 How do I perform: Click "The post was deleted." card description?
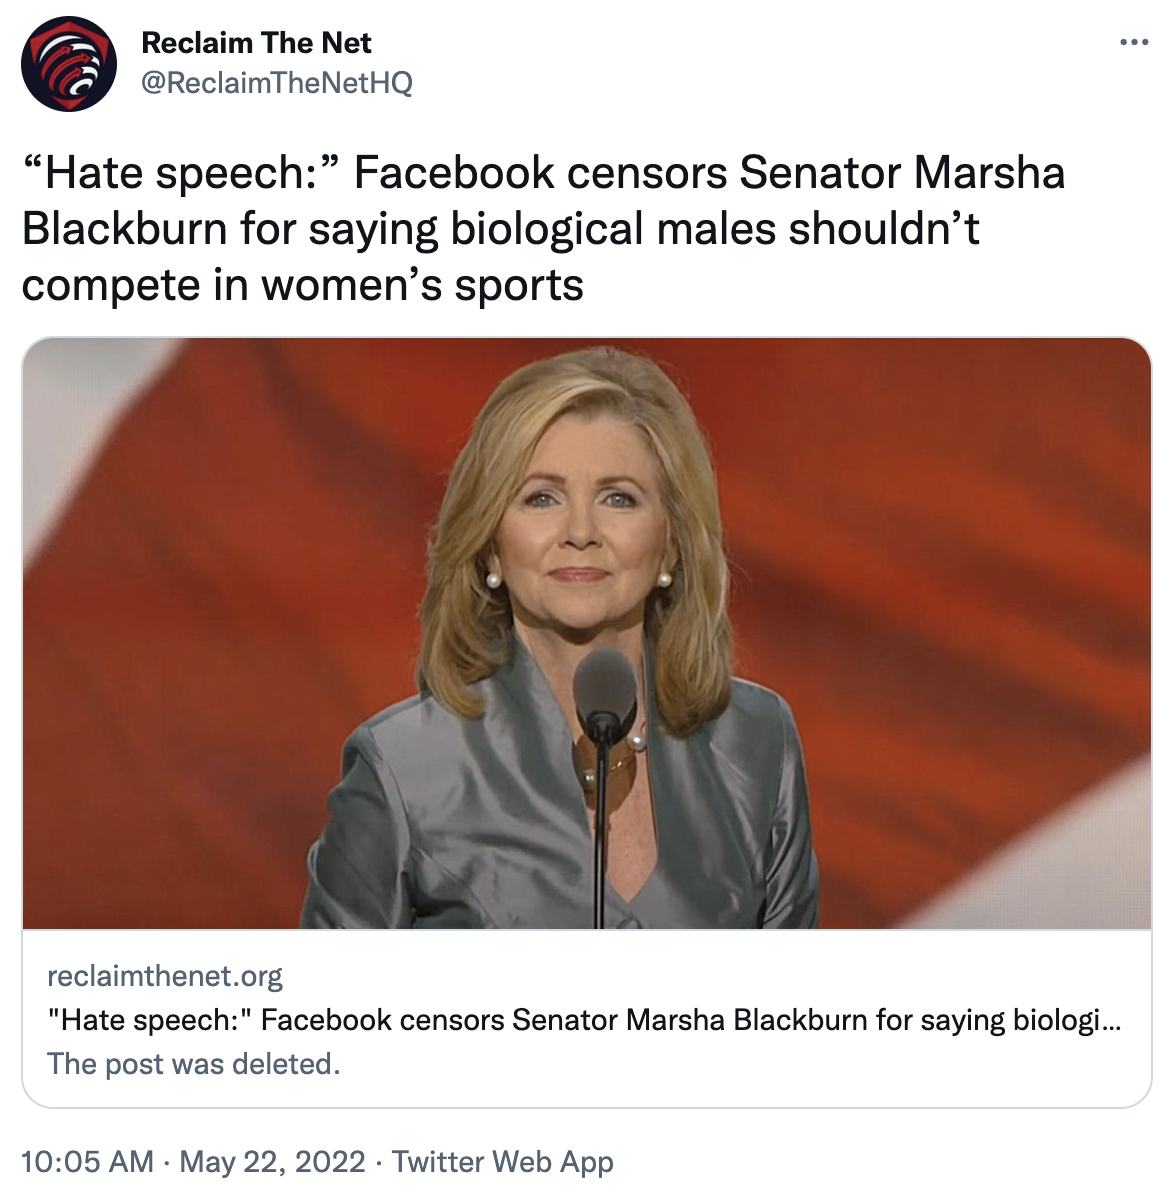[x=194, y=1064]
